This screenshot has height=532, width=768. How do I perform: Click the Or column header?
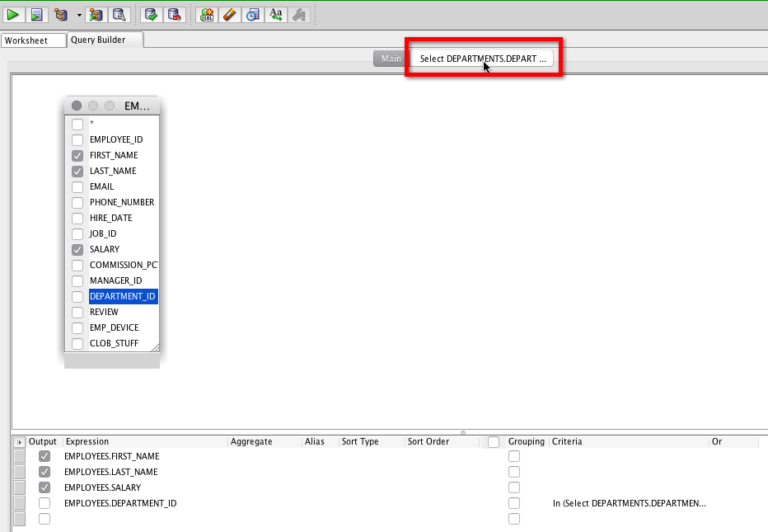734,441
